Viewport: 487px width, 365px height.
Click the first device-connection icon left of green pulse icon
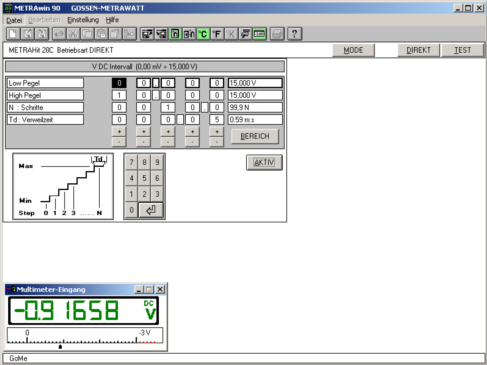147,34
